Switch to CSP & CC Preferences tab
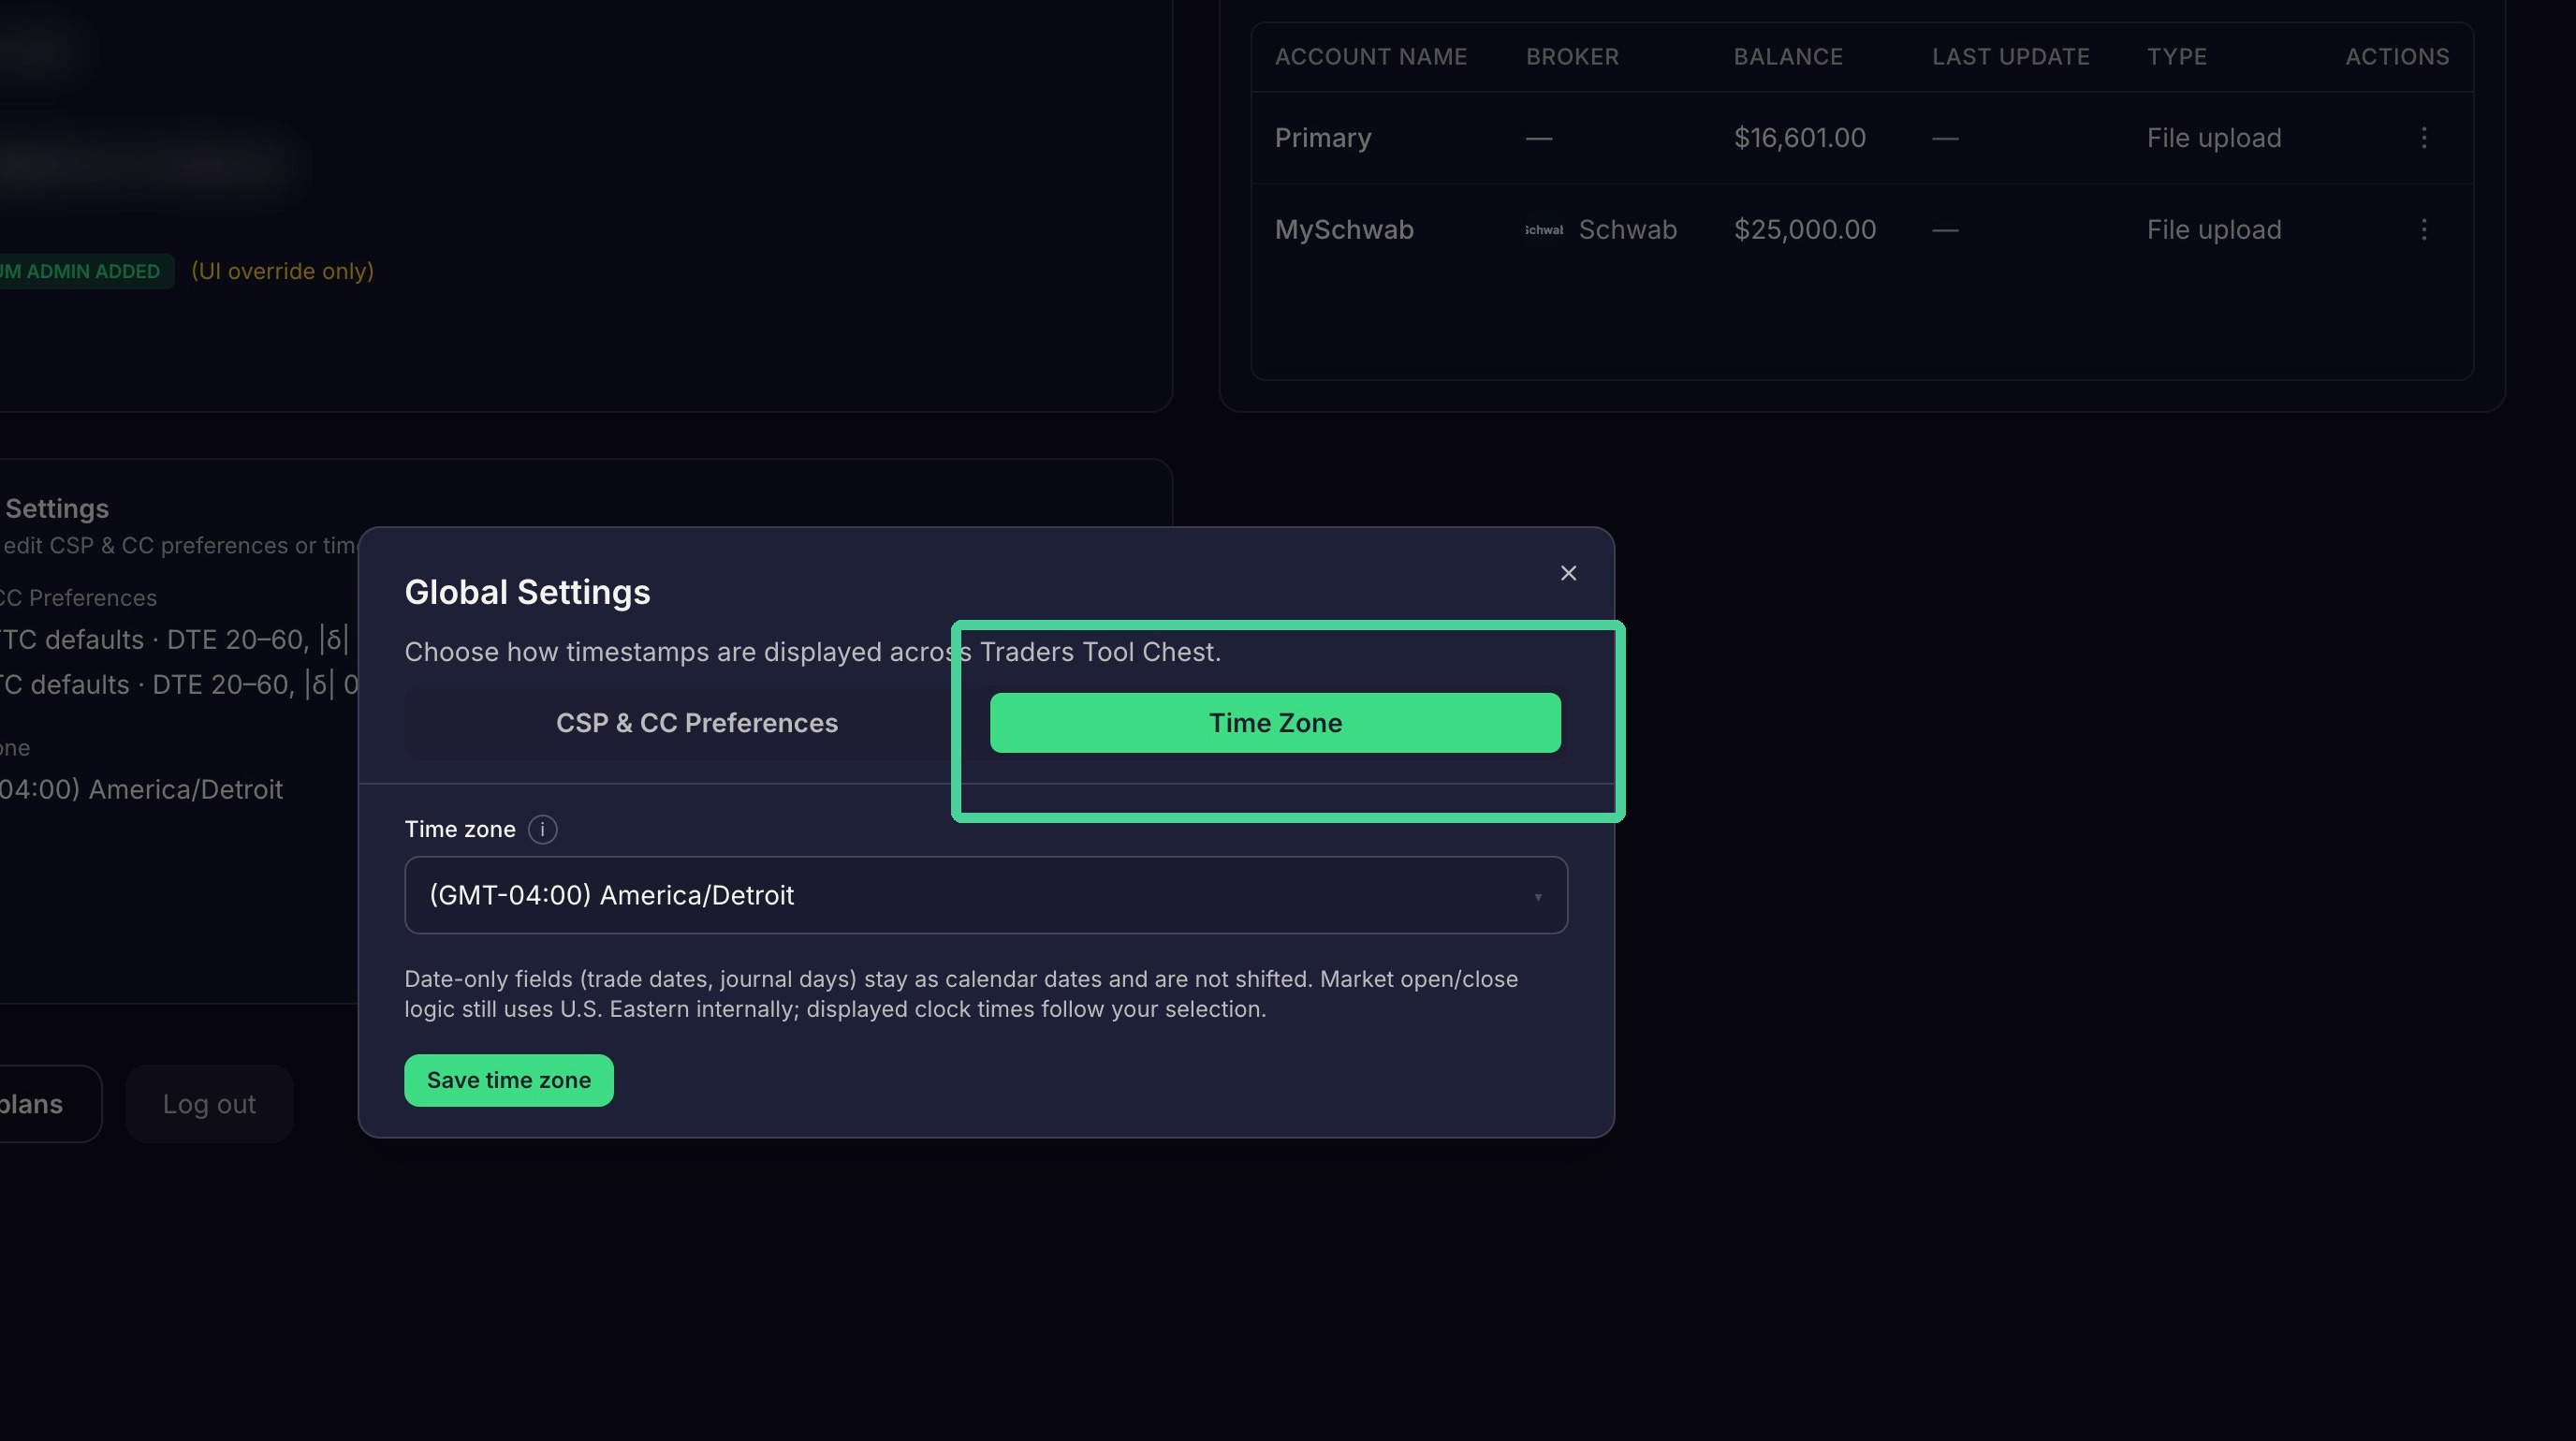This screenshot has width=2576, height=1441. (x=697, y=723)
